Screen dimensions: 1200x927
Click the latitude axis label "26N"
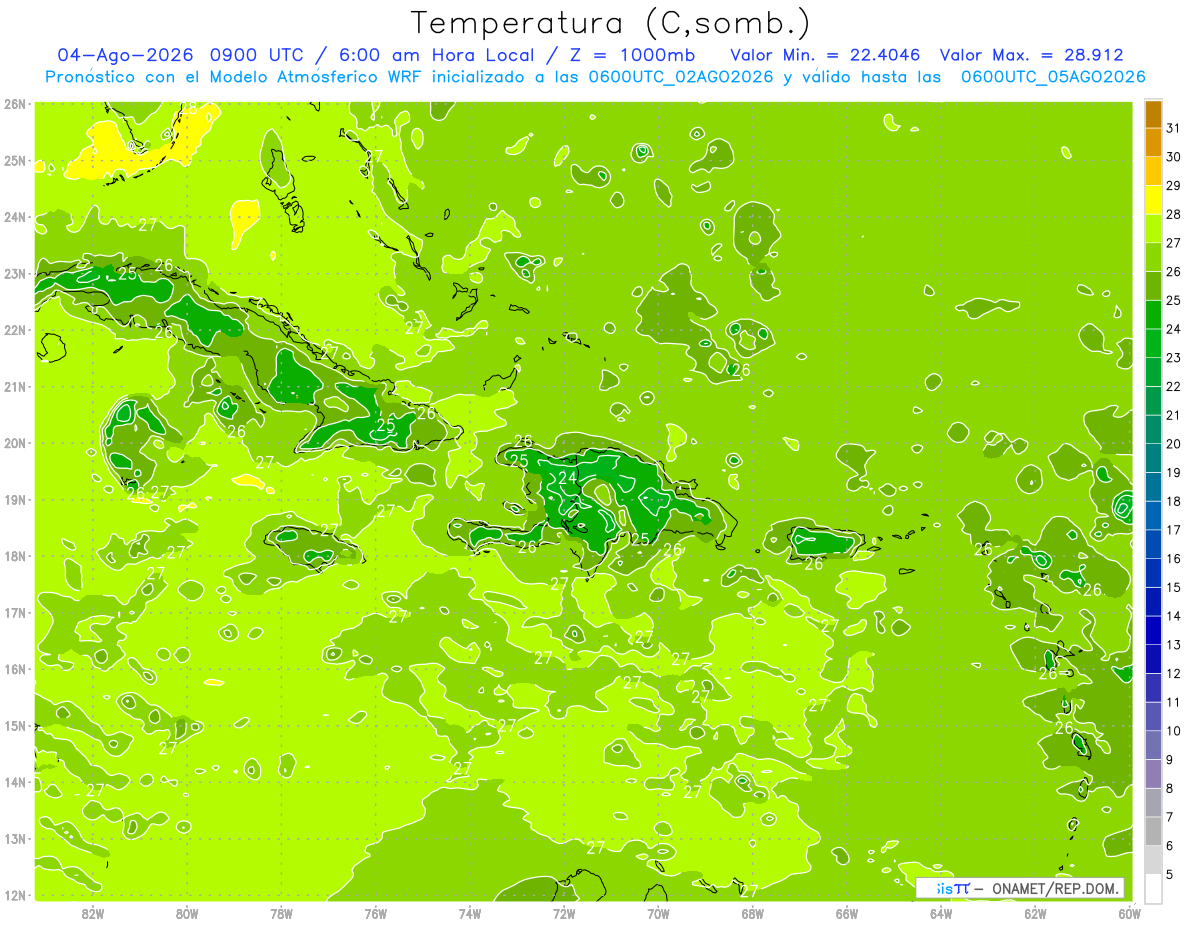click(x=15, y=104)
